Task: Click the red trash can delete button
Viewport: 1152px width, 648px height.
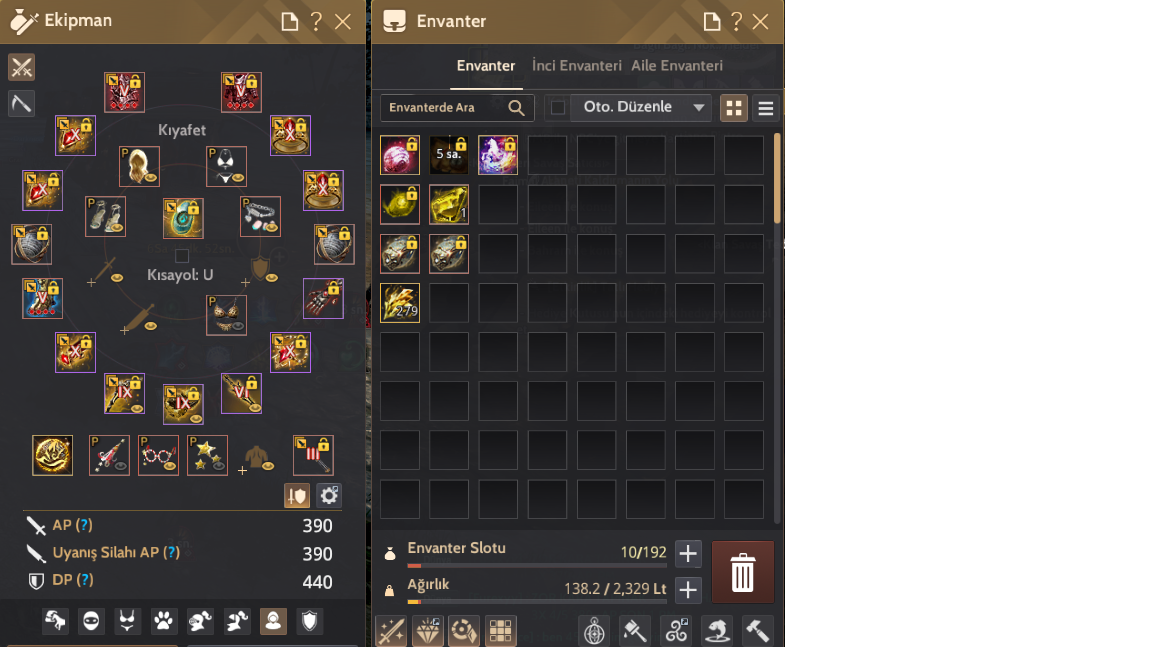Action: [742, 572]
